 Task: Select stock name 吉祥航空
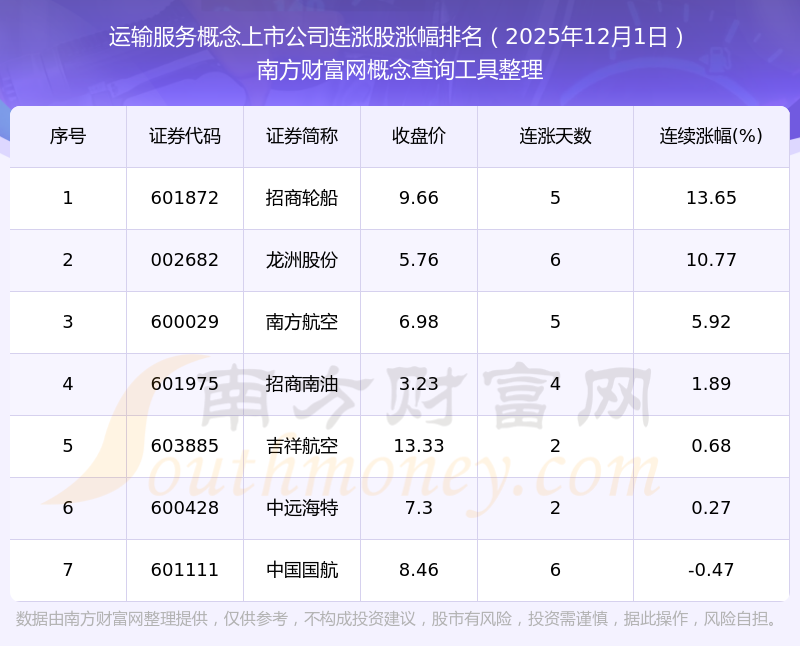(302, 446)
